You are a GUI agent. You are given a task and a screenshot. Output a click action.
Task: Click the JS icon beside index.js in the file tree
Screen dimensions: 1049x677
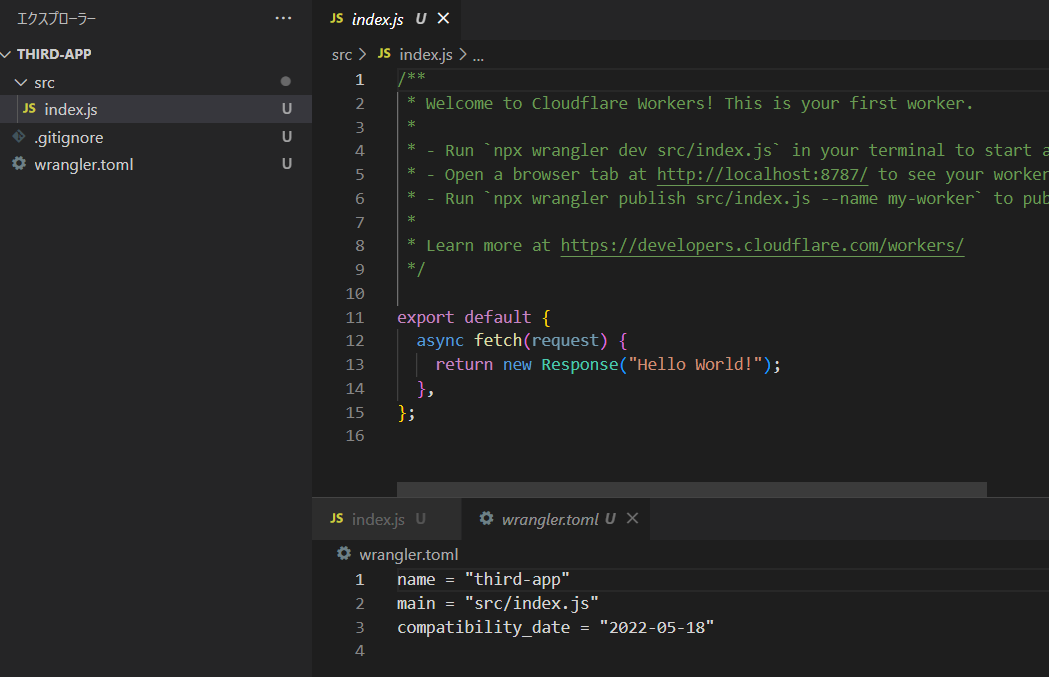[29, 109]
